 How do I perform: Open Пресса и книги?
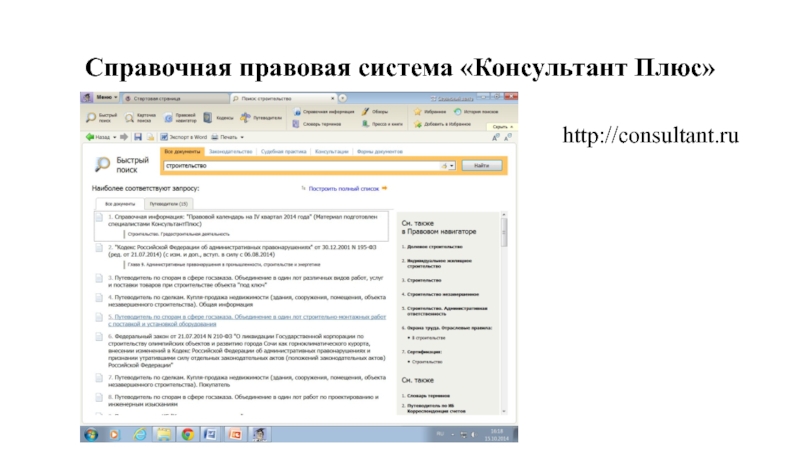382,124
